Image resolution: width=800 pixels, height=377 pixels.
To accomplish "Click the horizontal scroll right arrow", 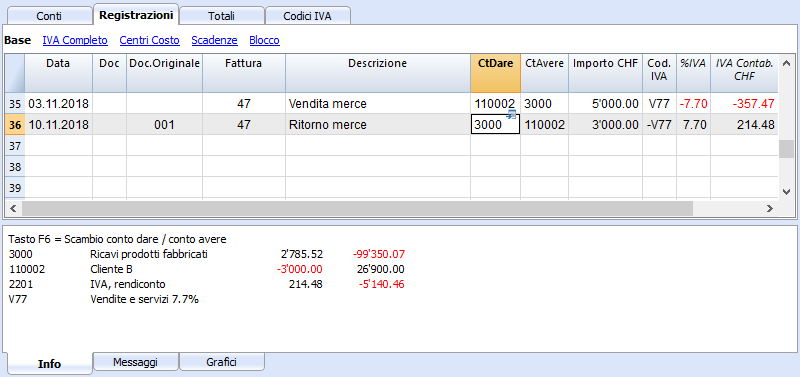I will click(769, 208).
